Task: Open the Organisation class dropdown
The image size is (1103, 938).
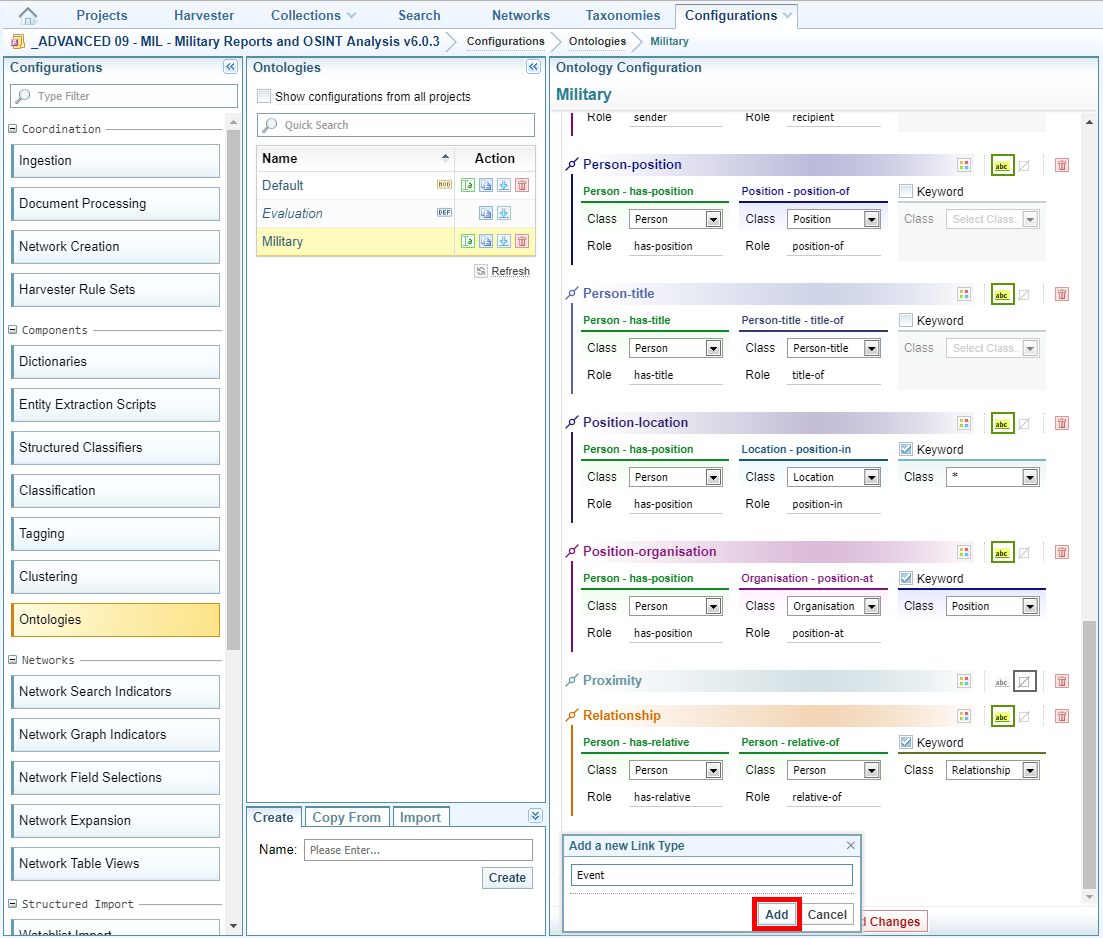Action: pos(871,606)
